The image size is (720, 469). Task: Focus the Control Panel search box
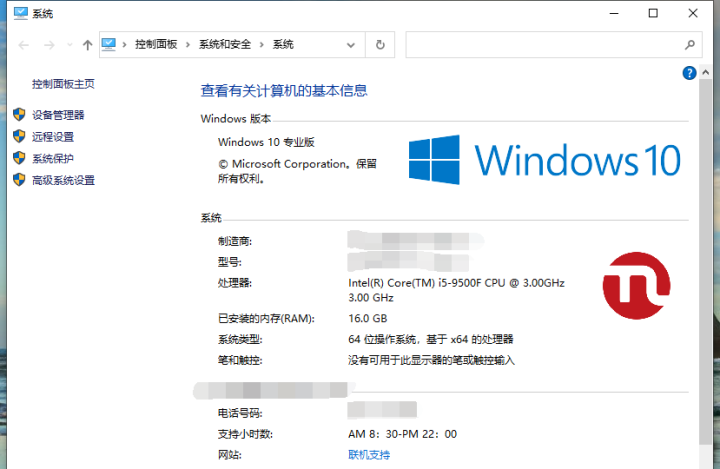(554, 45)
